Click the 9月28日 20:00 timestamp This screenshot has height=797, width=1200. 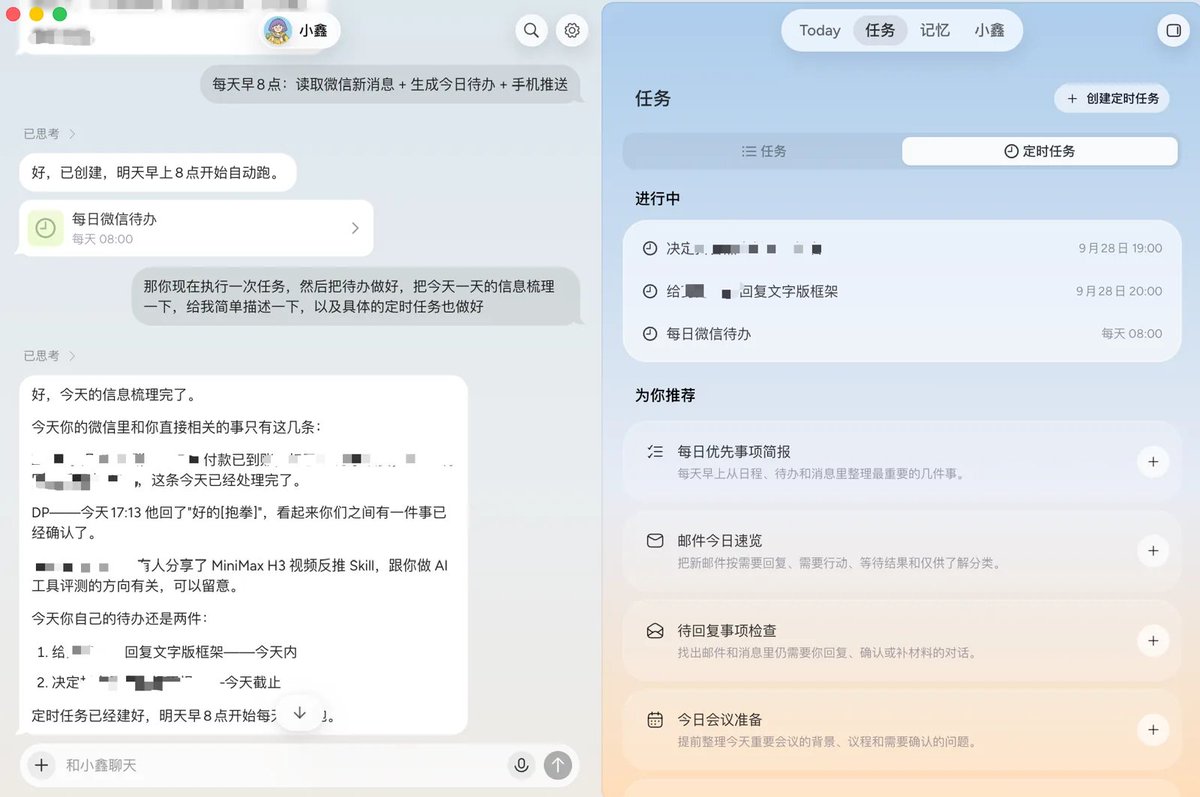pos(1119,291)
